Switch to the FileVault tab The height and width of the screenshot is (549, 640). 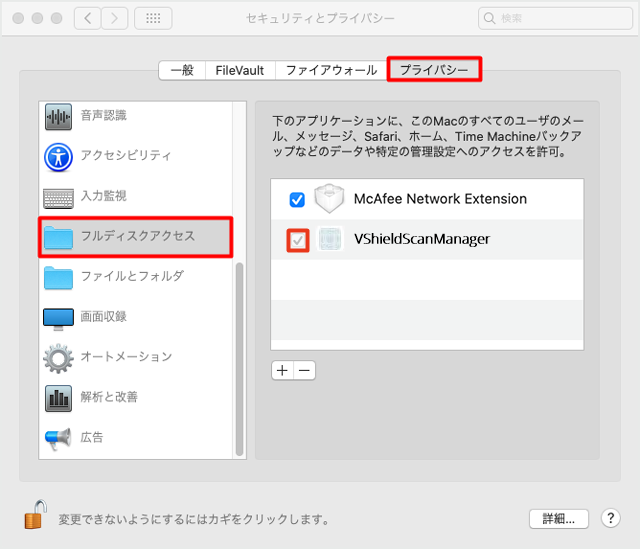(x=240, y=70)
